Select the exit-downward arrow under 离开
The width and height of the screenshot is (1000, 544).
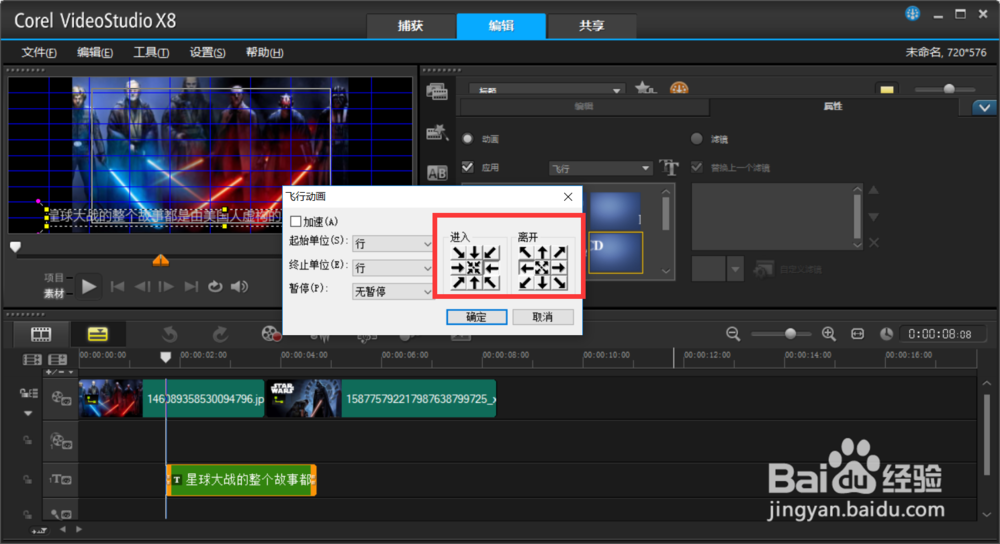(542, 283)
